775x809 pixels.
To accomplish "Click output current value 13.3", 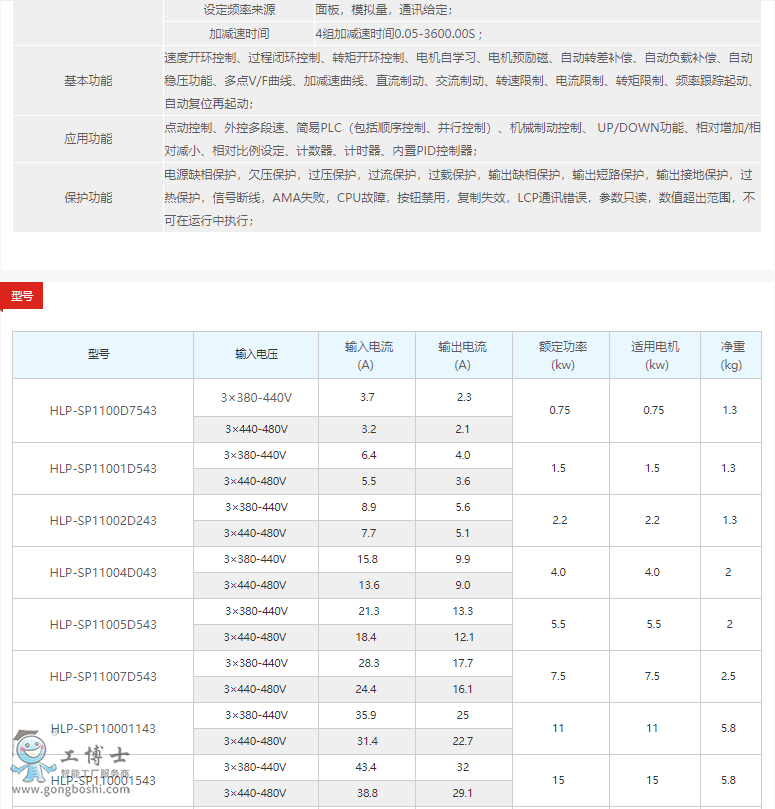I will click(463, 611).
